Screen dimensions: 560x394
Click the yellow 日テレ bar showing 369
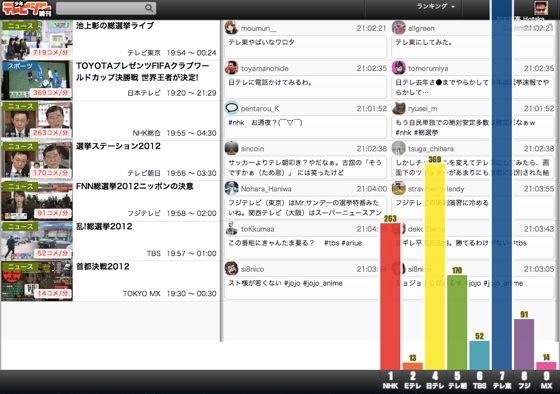click(435, 266)
